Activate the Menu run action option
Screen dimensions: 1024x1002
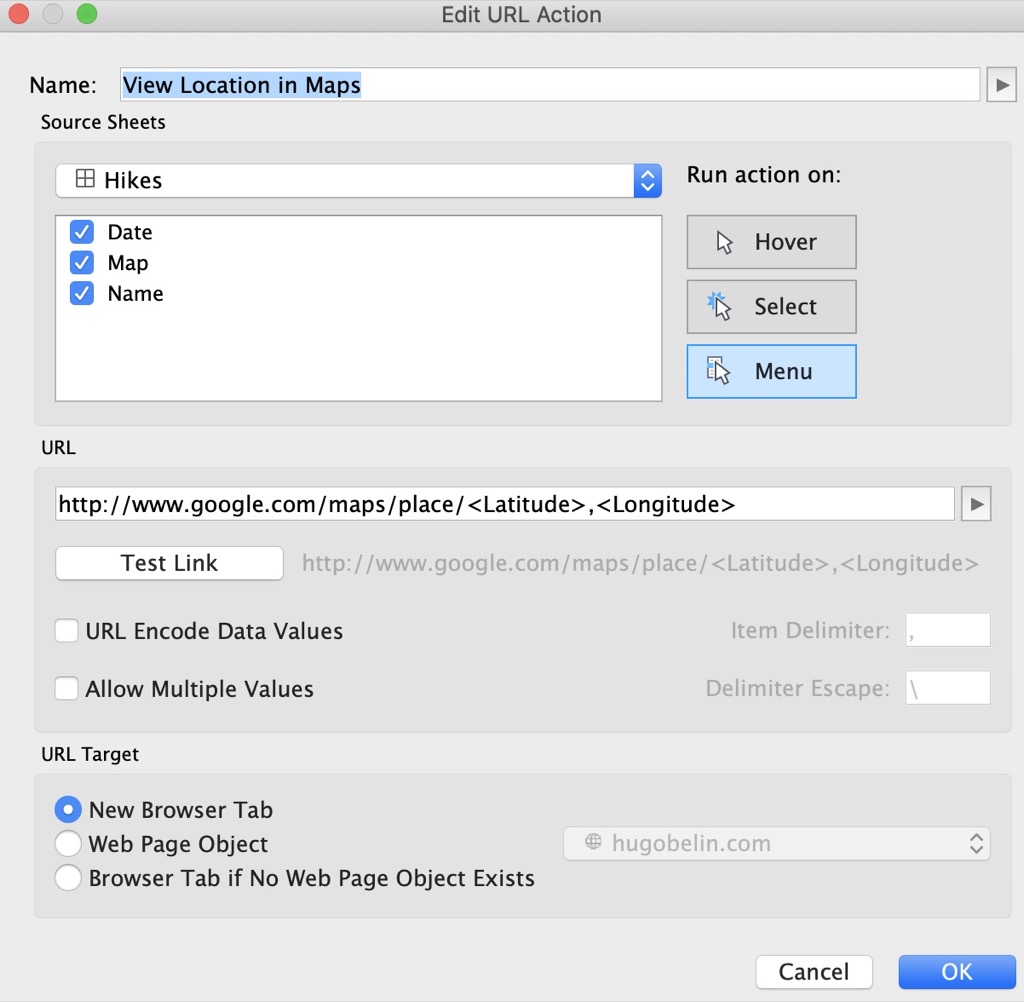770,371
